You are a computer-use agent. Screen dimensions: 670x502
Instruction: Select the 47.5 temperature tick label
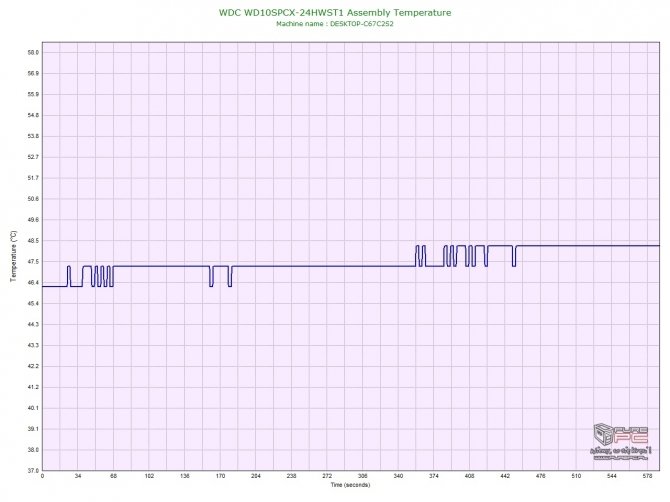pos(33,261)
